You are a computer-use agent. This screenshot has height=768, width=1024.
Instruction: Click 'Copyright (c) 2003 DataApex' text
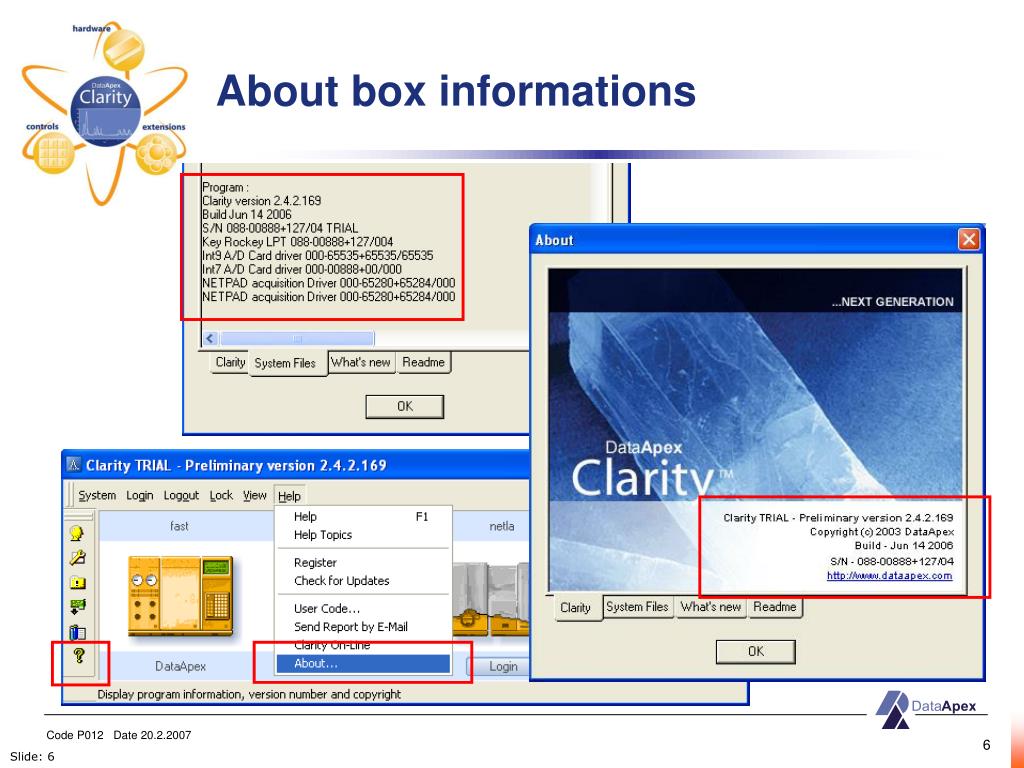coord(882,532)
